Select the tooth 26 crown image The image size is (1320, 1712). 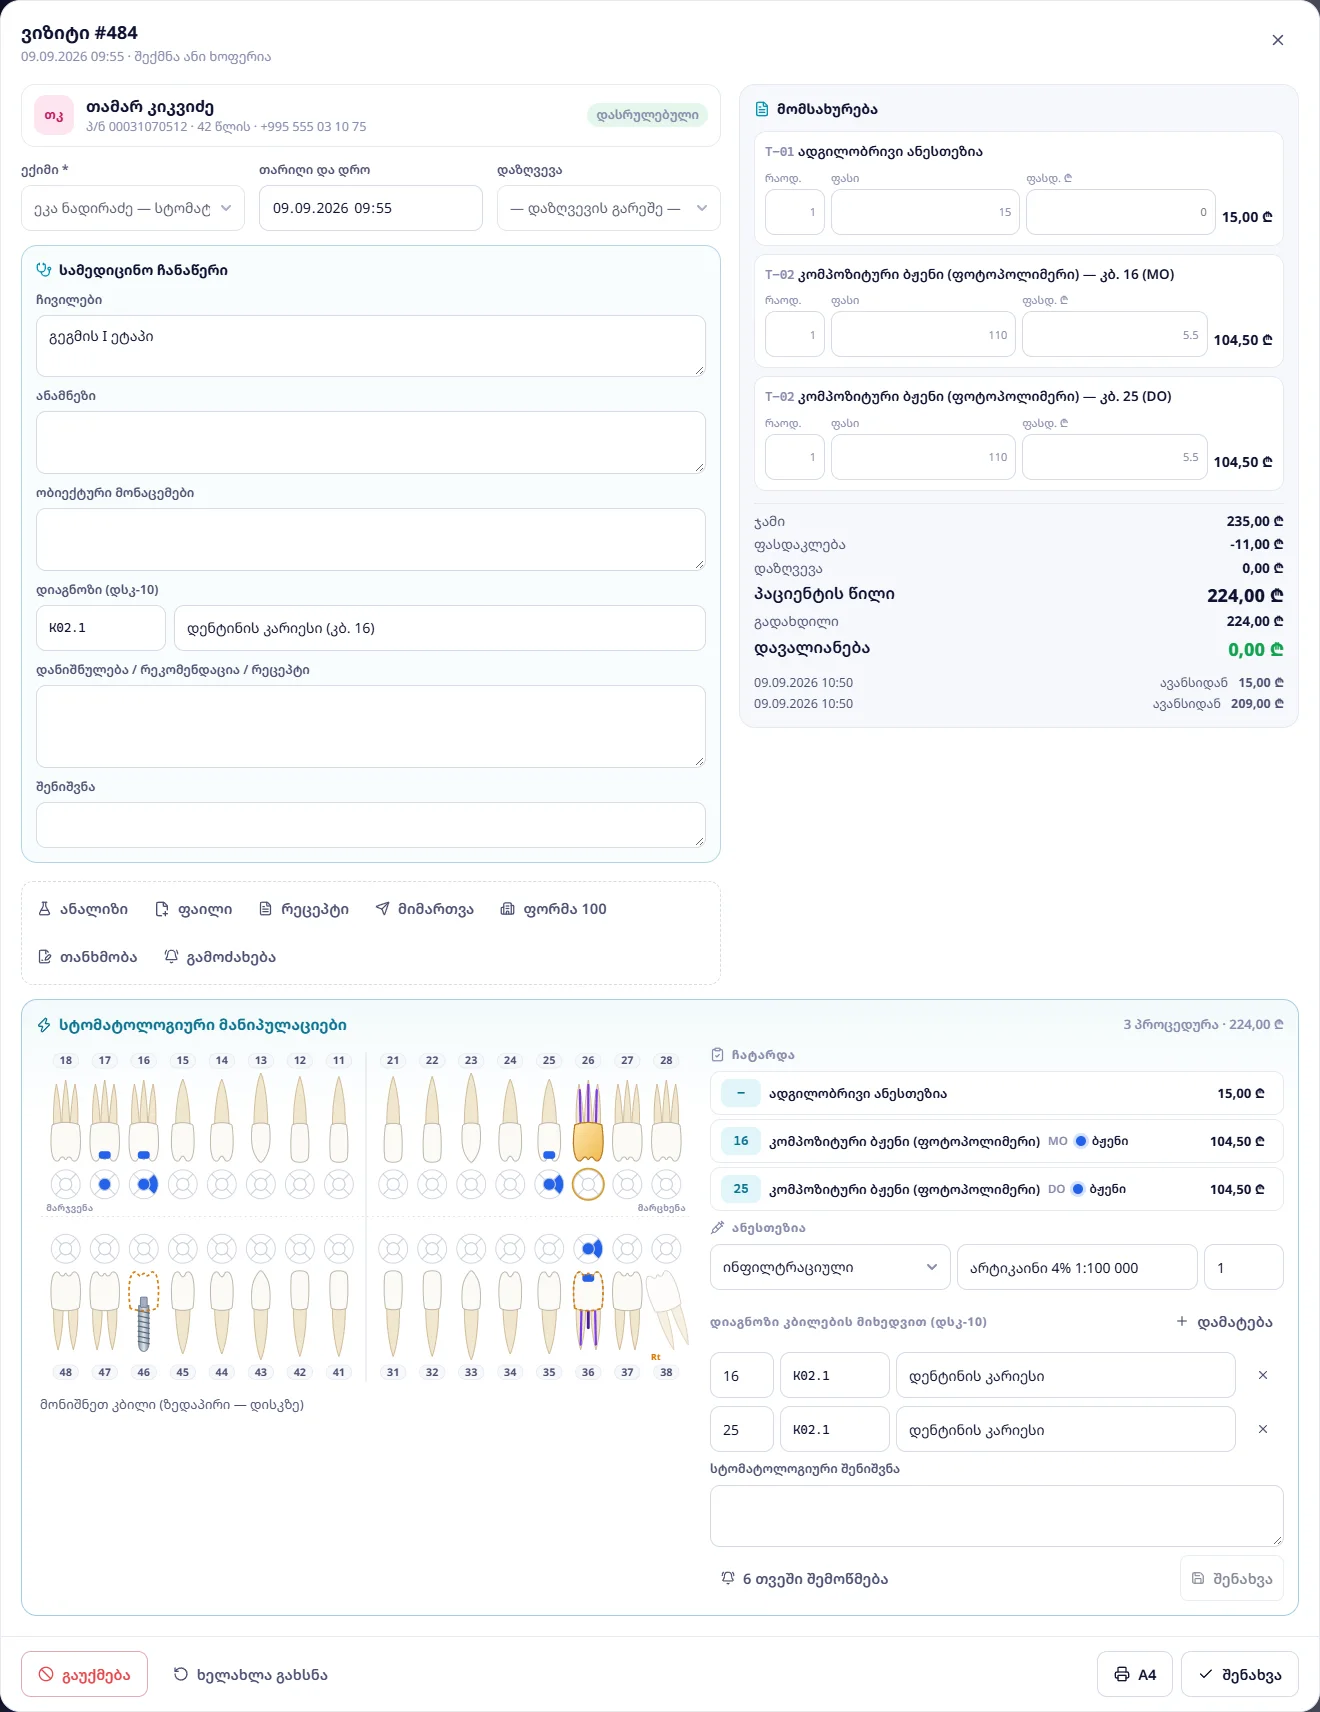tap(588, 1121)
